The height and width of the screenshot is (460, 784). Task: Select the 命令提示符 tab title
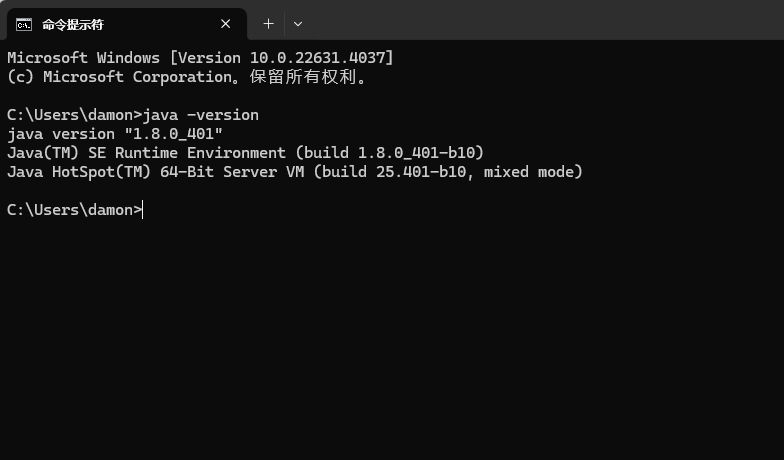tap(73, 24)
